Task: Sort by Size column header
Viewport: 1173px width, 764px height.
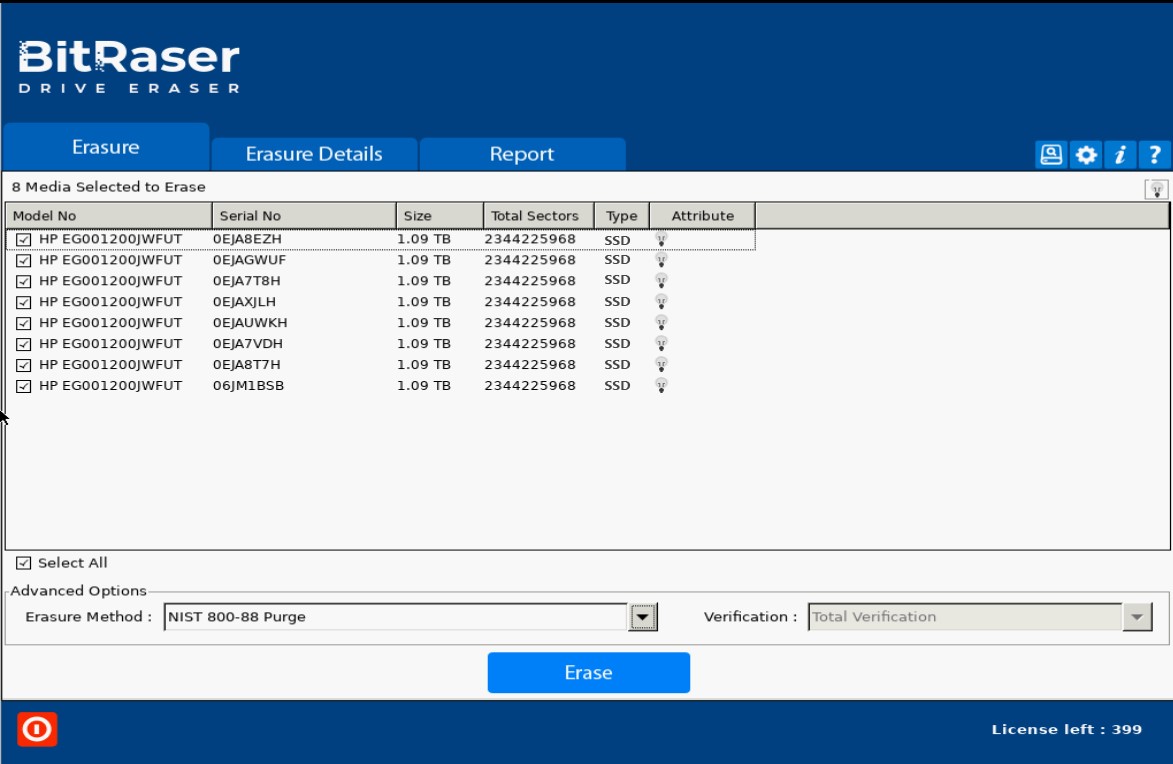Action: tap(440, 216)
